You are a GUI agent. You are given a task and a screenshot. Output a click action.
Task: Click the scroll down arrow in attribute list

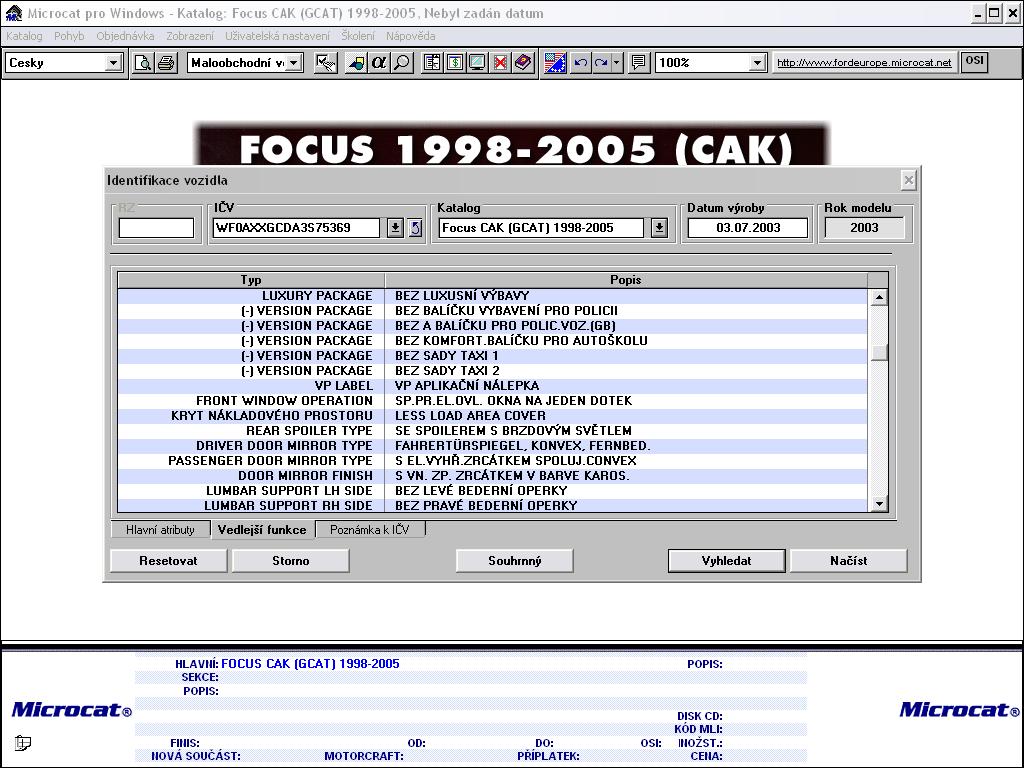pyautogui.click(x=879, y=505)
